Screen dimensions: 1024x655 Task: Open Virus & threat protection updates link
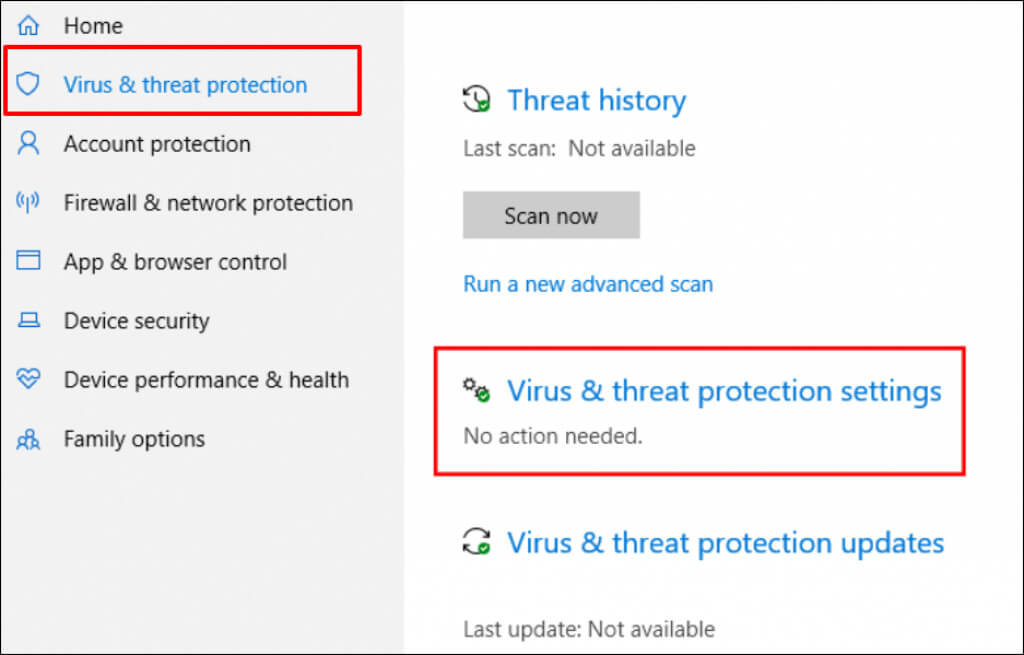[x=725, y=543]
